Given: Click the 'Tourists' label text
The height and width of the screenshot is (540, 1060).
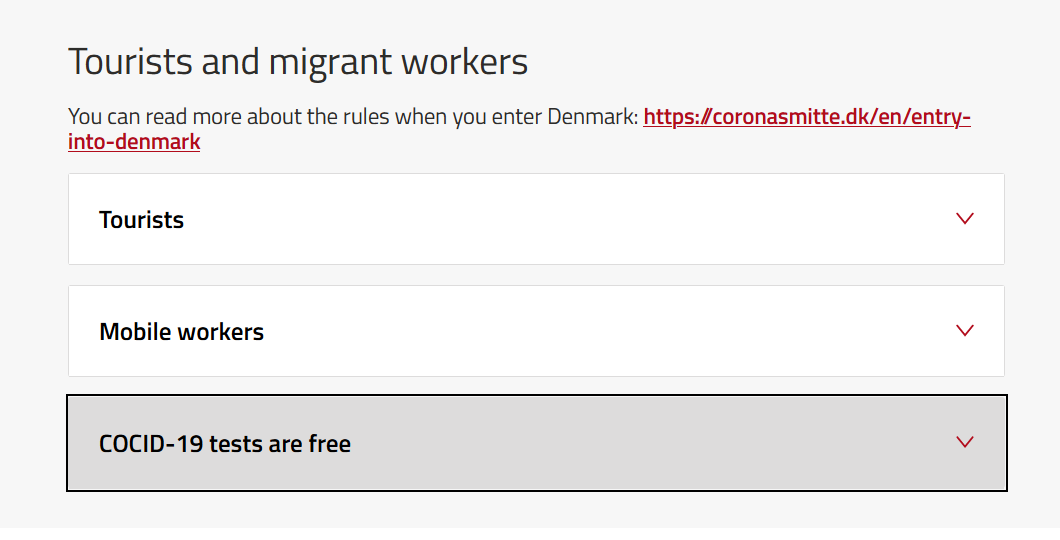Looking at the screenshot, I should click(x=141, y=220).
